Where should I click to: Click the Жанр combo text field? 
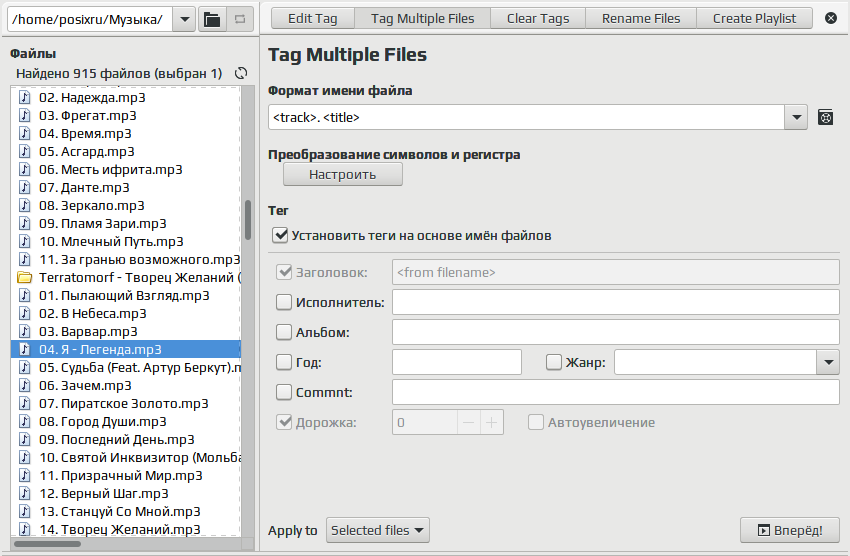point(716,362)
